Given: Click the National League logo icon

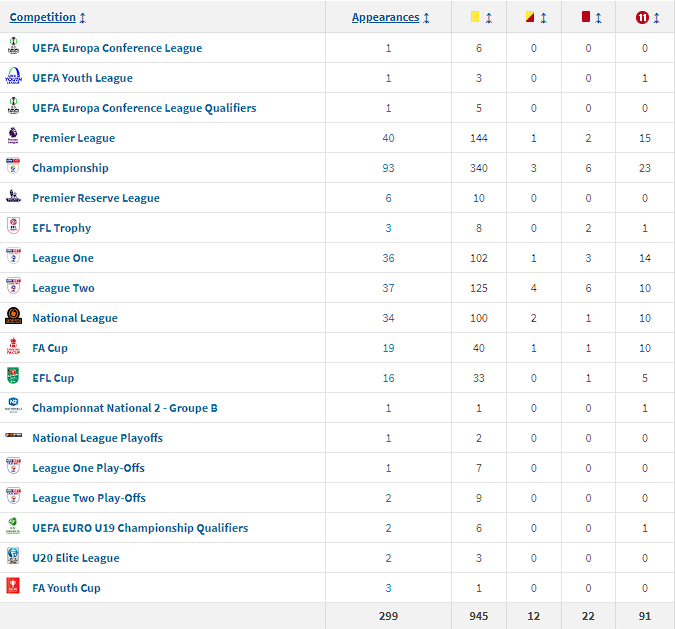Looking at the screenshot, I should coord(13,316).
